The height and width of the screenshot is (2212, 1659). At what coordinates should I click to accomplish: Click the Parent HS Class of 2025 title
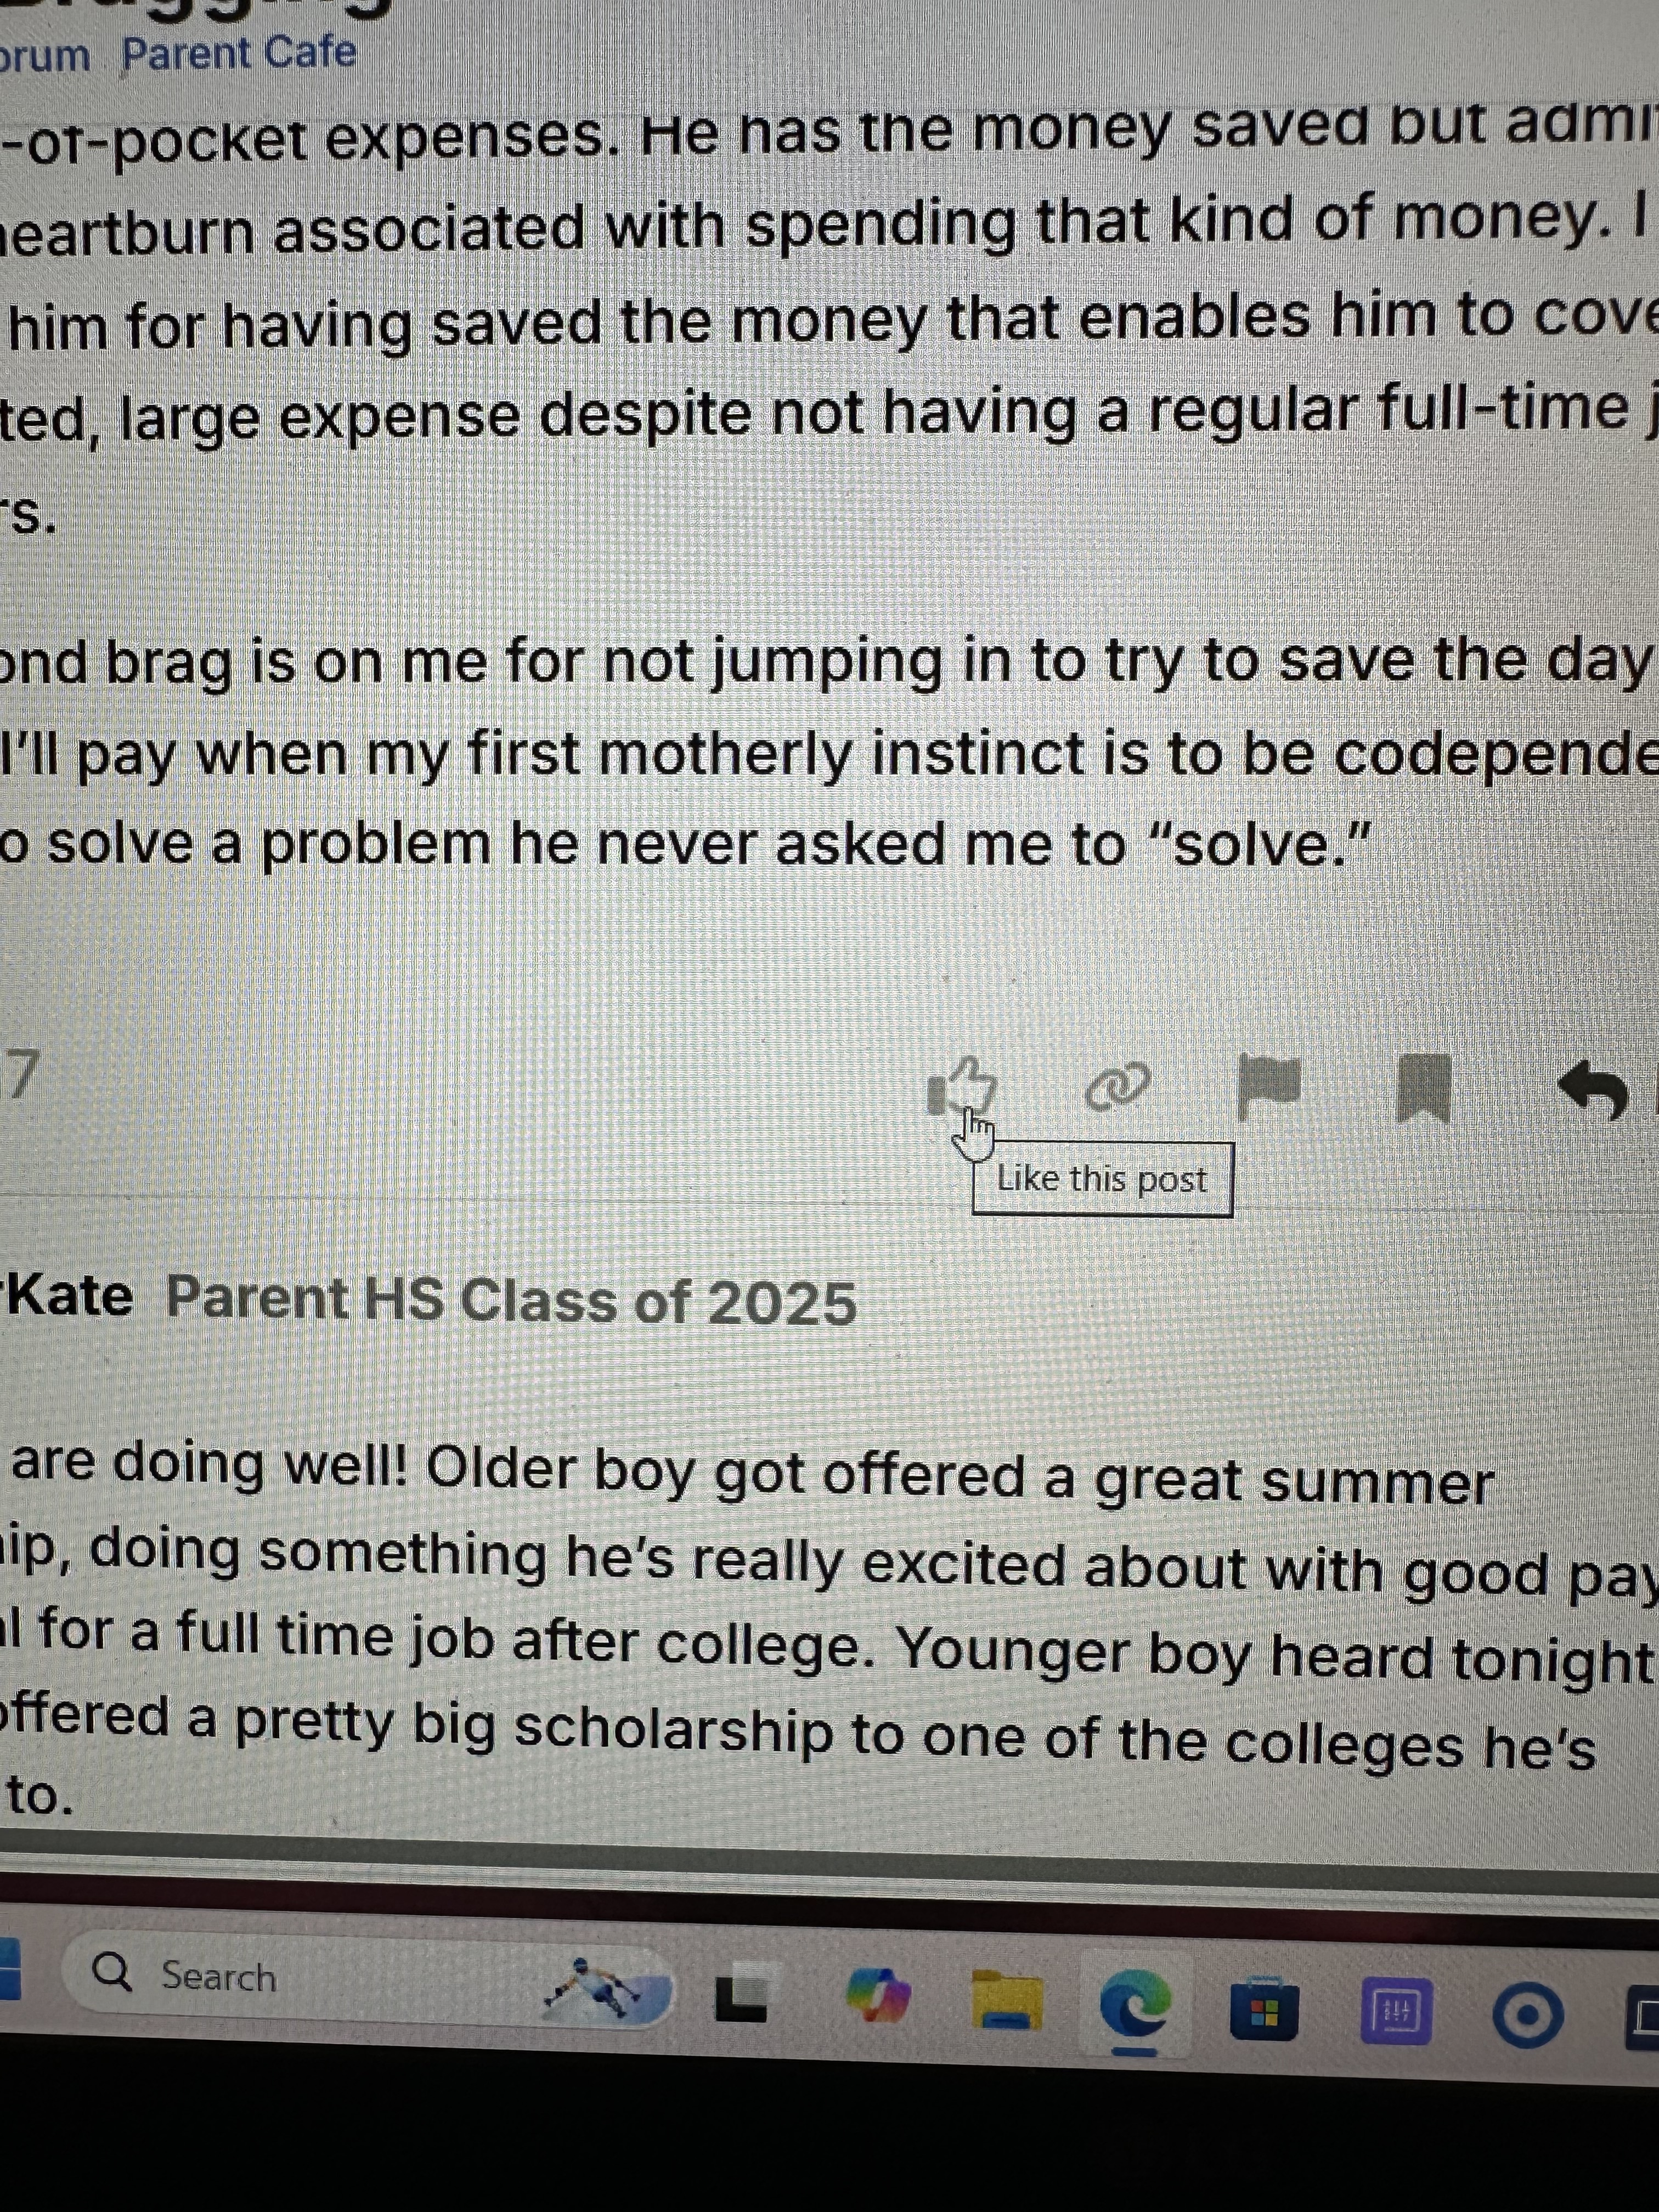(510, 1302)
